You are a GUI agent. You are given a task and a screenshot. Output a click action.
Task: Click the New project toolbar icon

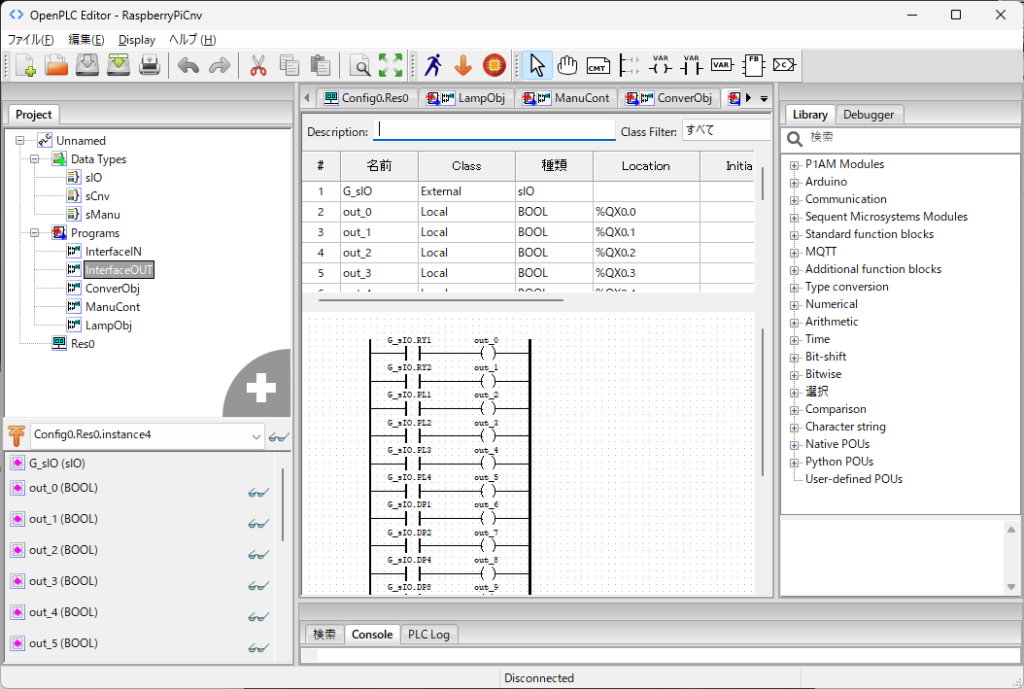(x=25, y=65)
